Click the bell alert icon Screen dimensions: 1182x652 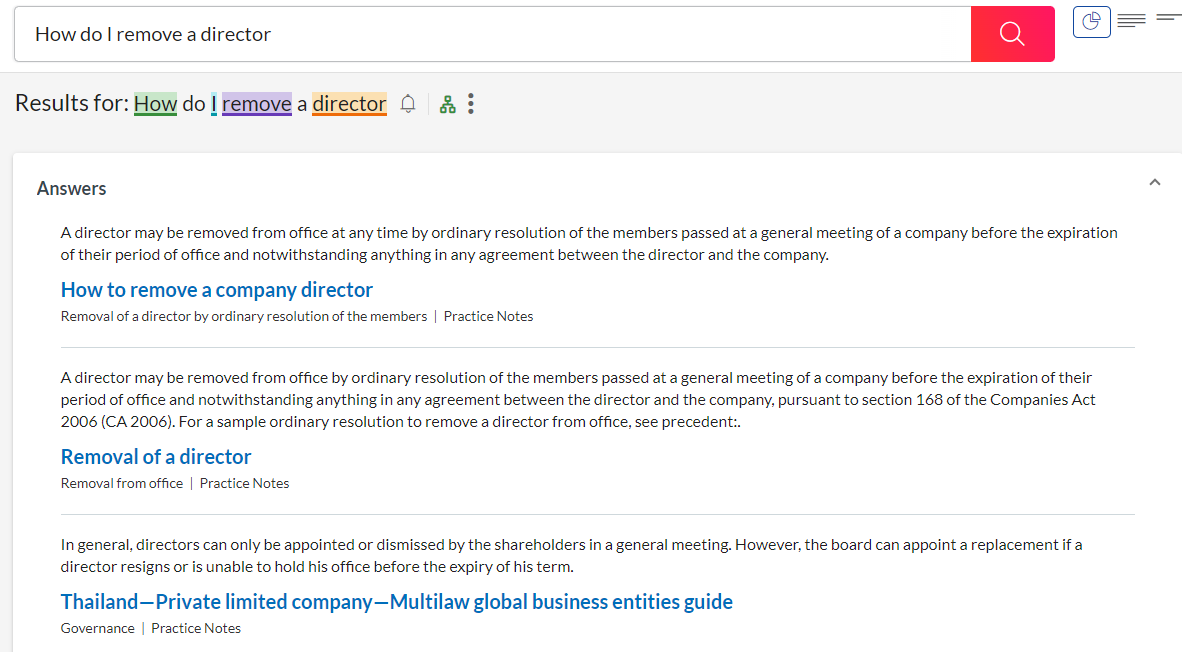tap(408, 104)
